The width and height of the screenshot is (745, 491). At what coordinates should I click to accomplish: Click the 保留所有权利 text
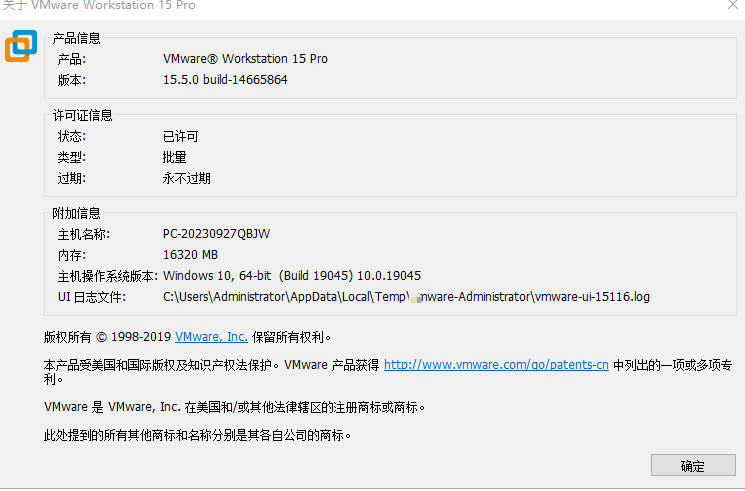click(x=291, y=337)
